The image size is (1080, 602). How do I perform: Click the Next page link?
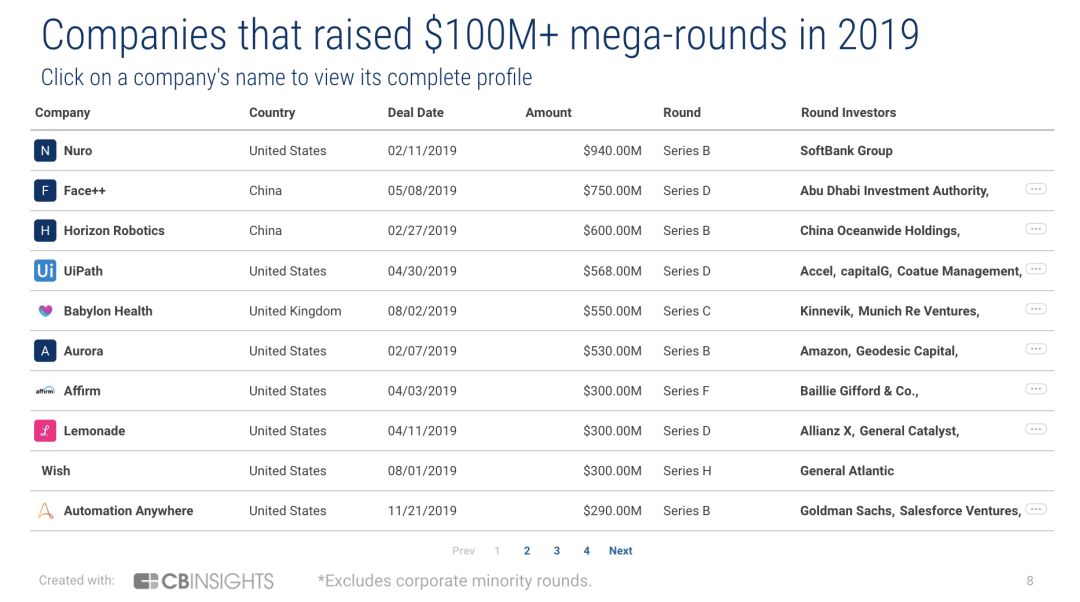[620, 551]
